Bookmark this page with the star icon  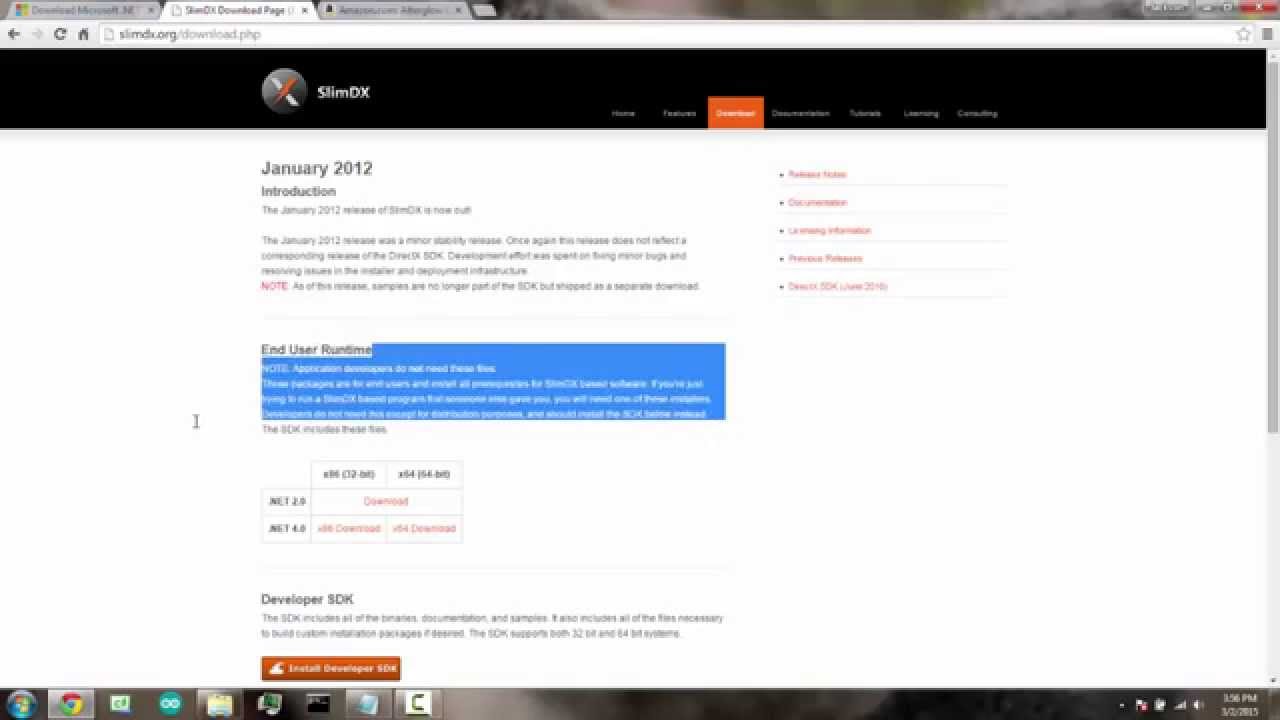[1243, 34]
